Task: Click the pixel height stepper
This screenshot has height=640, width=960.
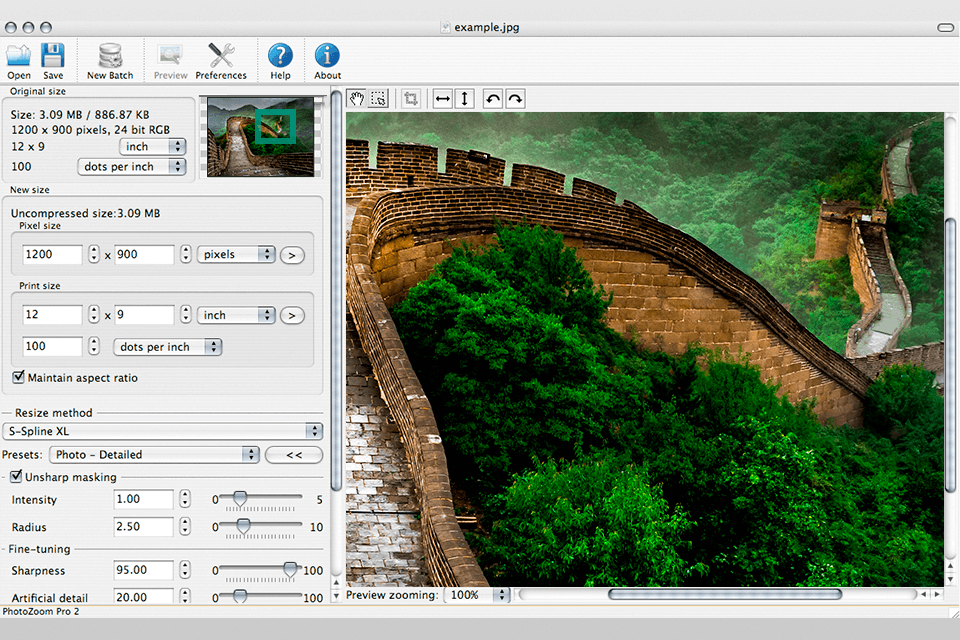Action: tap(186, 254)
